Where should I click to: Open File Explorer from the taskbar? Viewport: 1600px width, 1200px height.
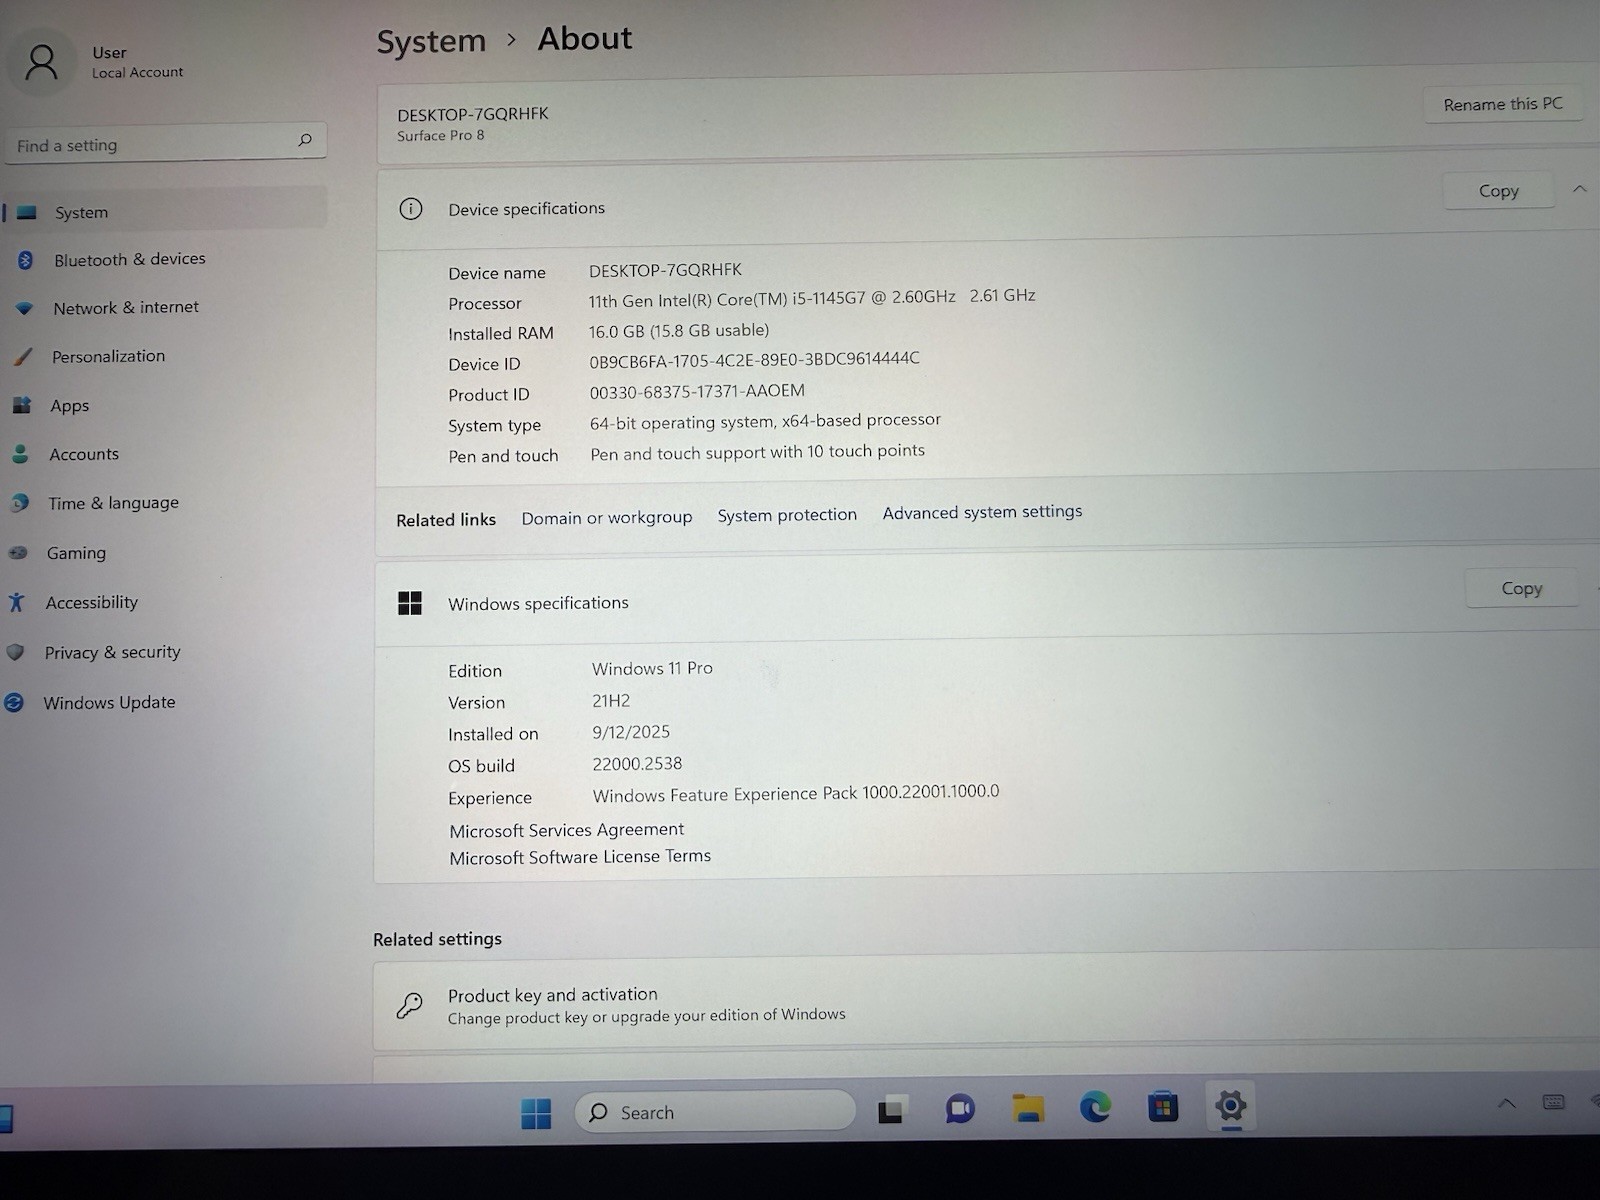(1028, 1108)
